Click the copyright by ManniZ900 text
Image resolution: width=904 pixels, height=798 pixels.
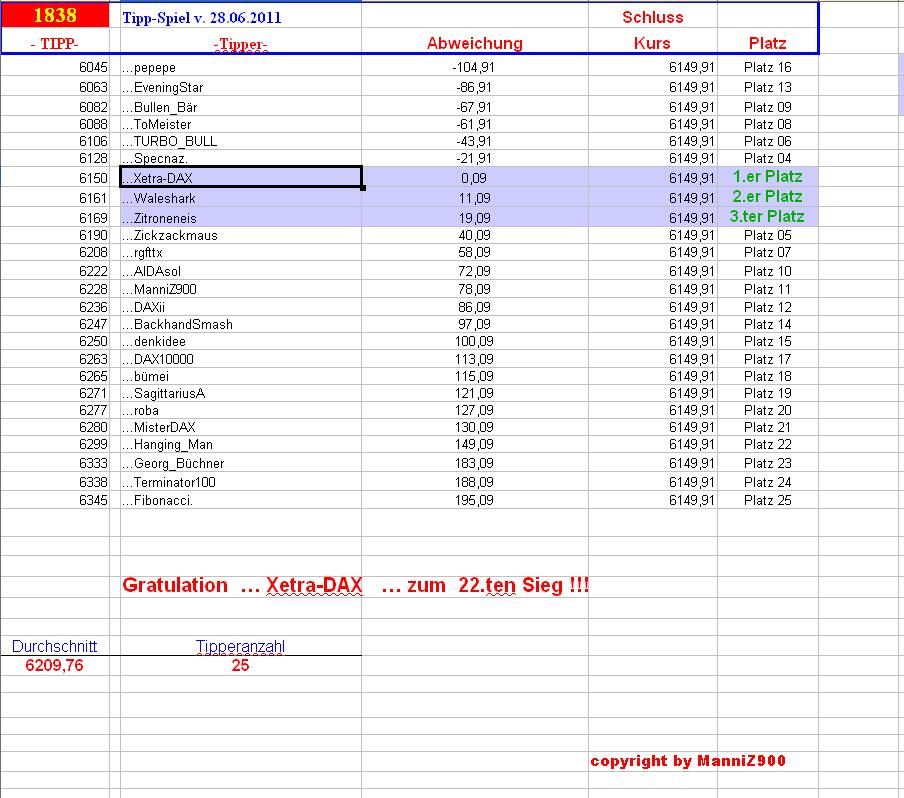(x=688, y=761)
